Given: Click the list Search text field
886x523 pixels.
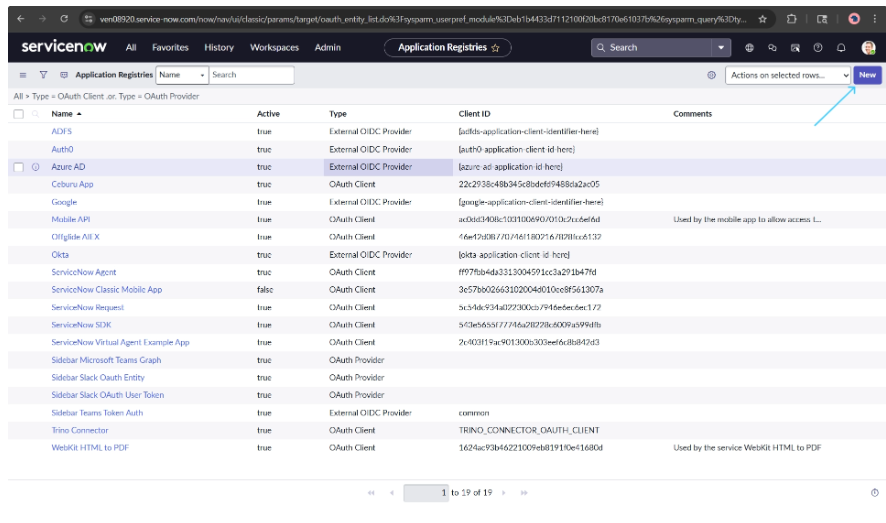Looking at the screenshot, I should click(251, 75).
